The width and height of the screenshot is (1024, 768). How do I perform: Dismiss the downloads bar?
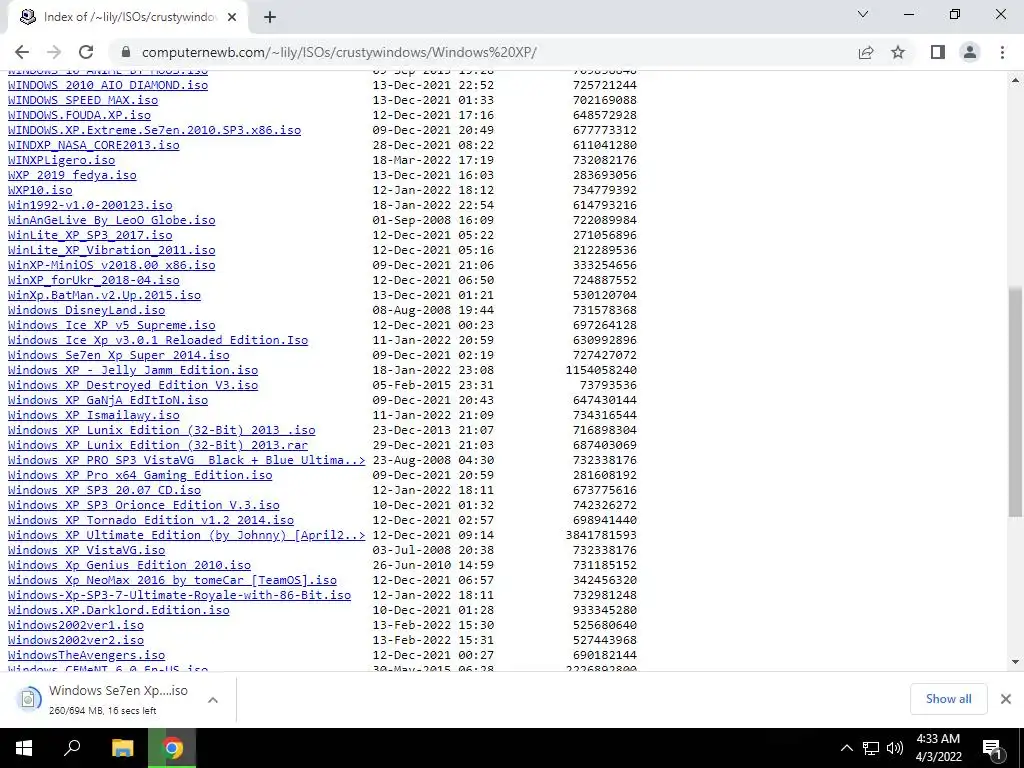(x=1006, y=699)
